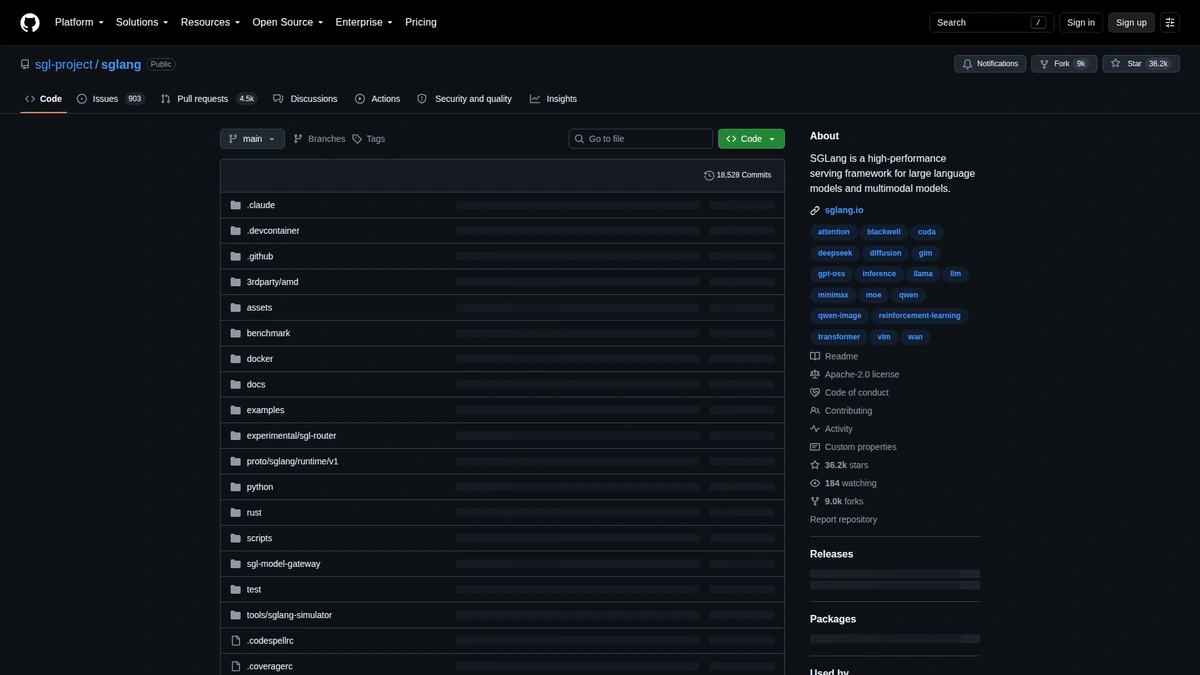Click the .coveragerc file icon
1200x675 pixels.
click(236, 666)
